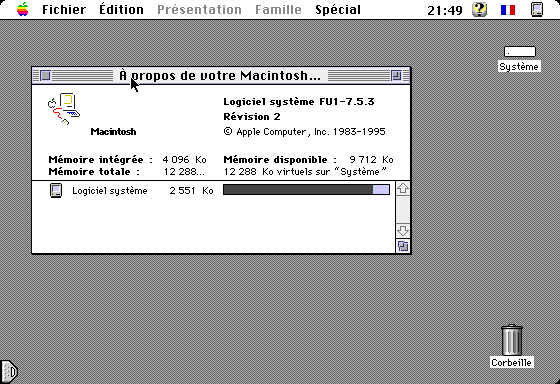Click the "Macintosh" caption under the illustration
Image resolution: width=560 pixels, height=384 pixels.
113,132
